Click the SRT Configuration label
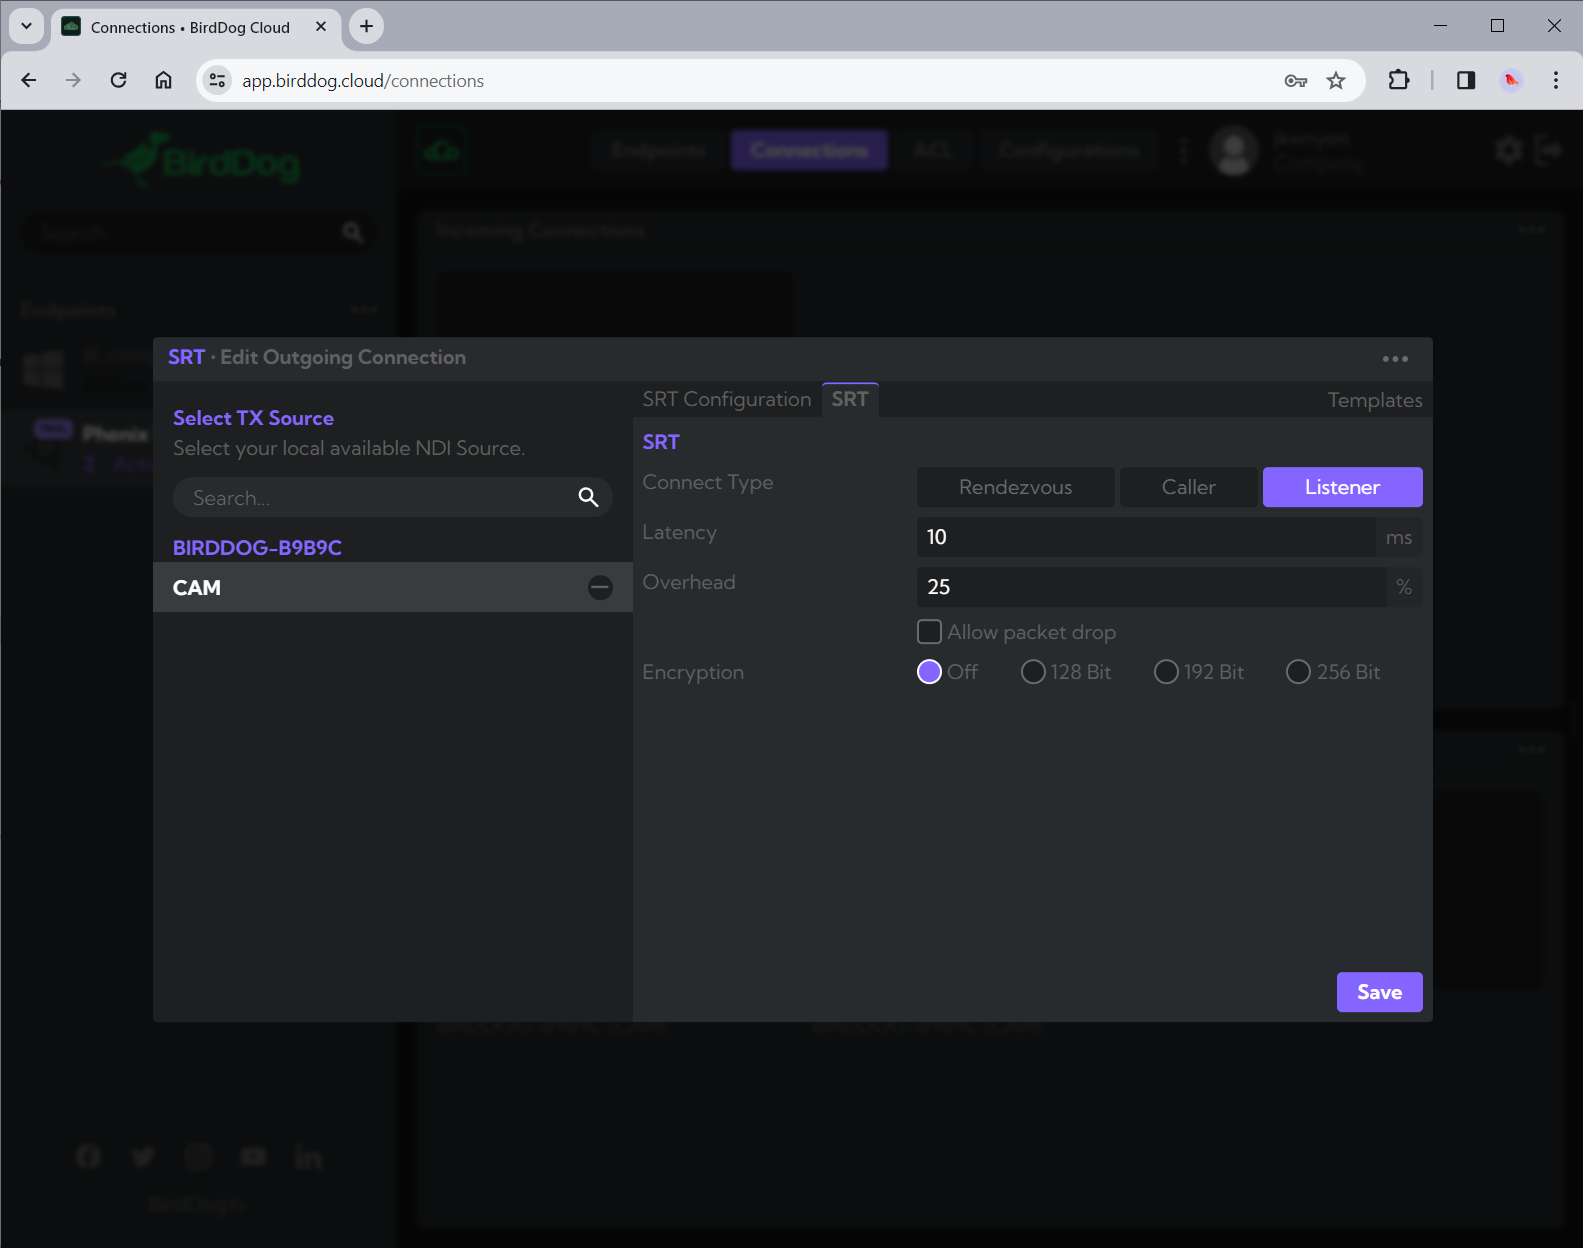The image size is (1583, 1248). point(726,399)
